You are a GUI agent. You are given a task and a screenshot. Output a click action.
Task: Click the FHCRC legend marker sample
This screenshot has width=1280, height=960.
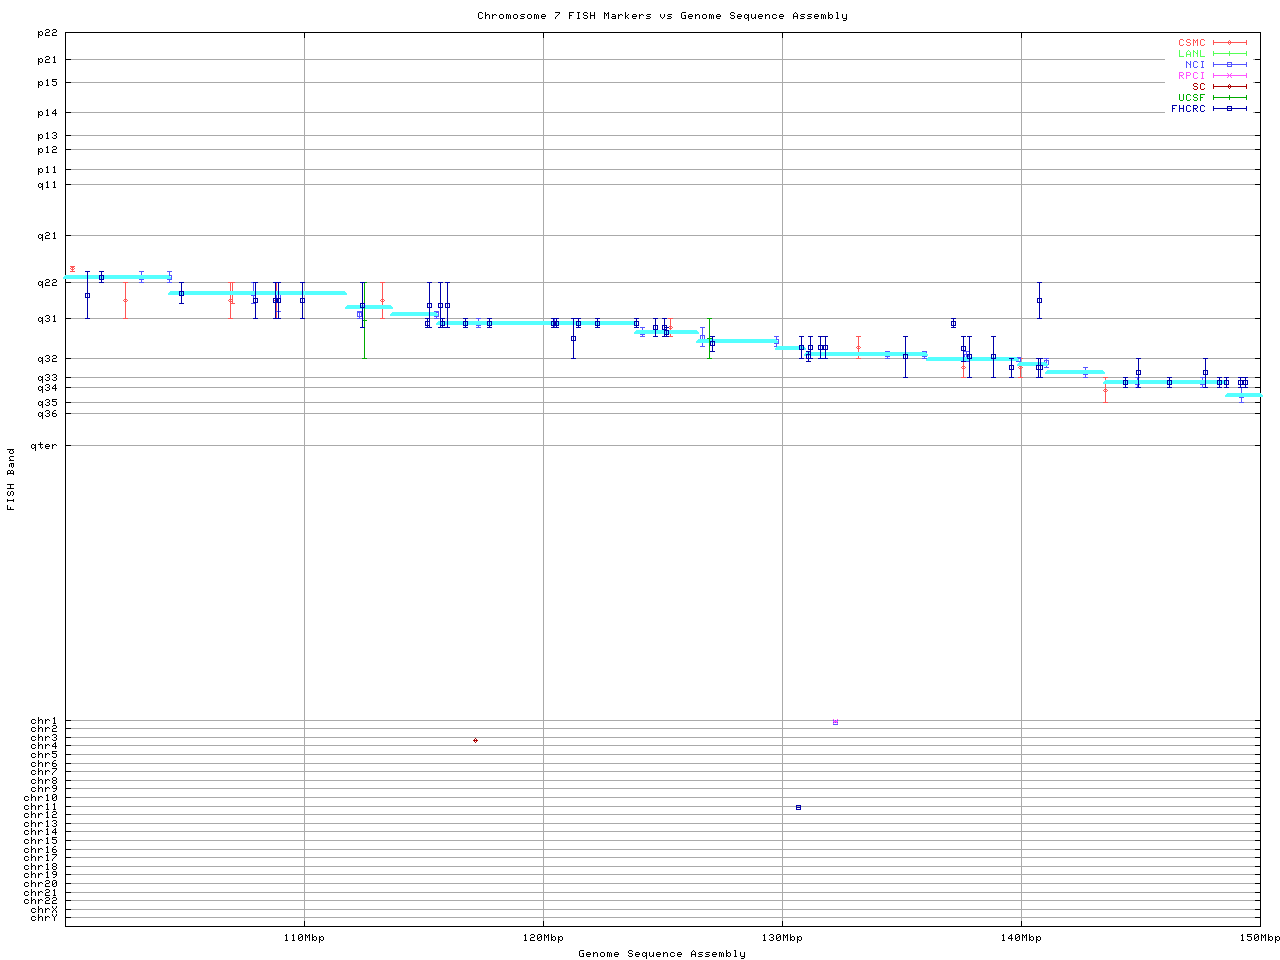click(1229, 109)
